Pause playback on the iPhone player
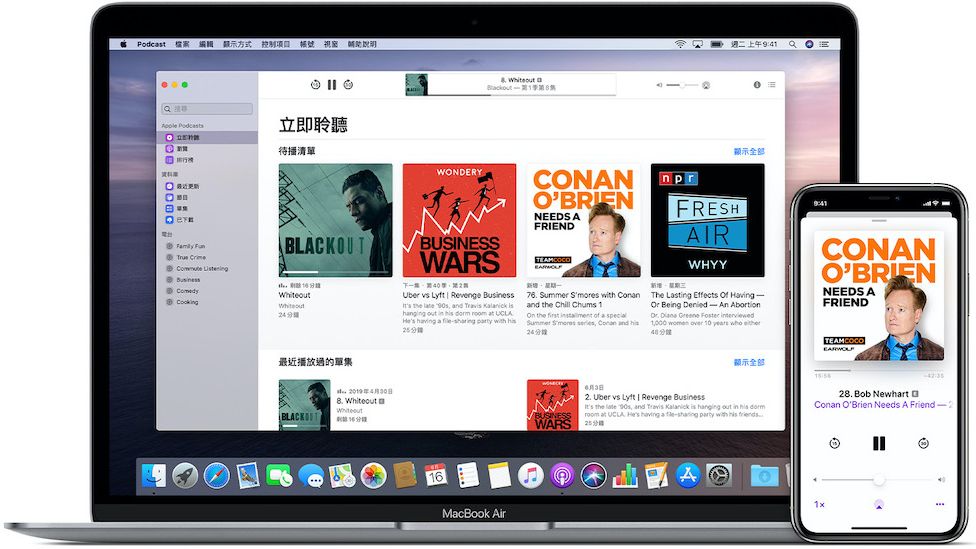 879,443
